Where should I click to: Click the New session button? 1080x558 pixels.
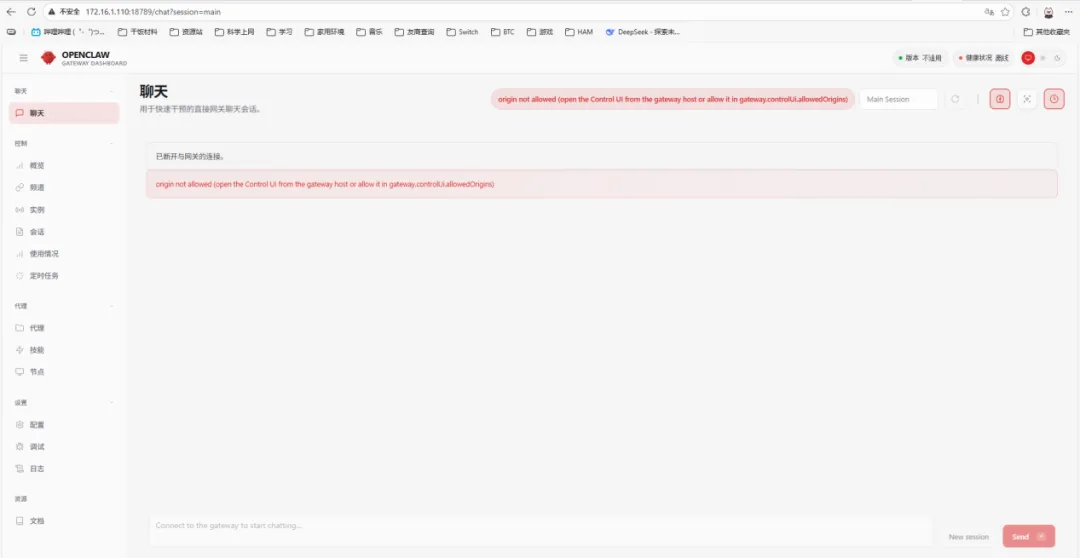tap(968, 537)
